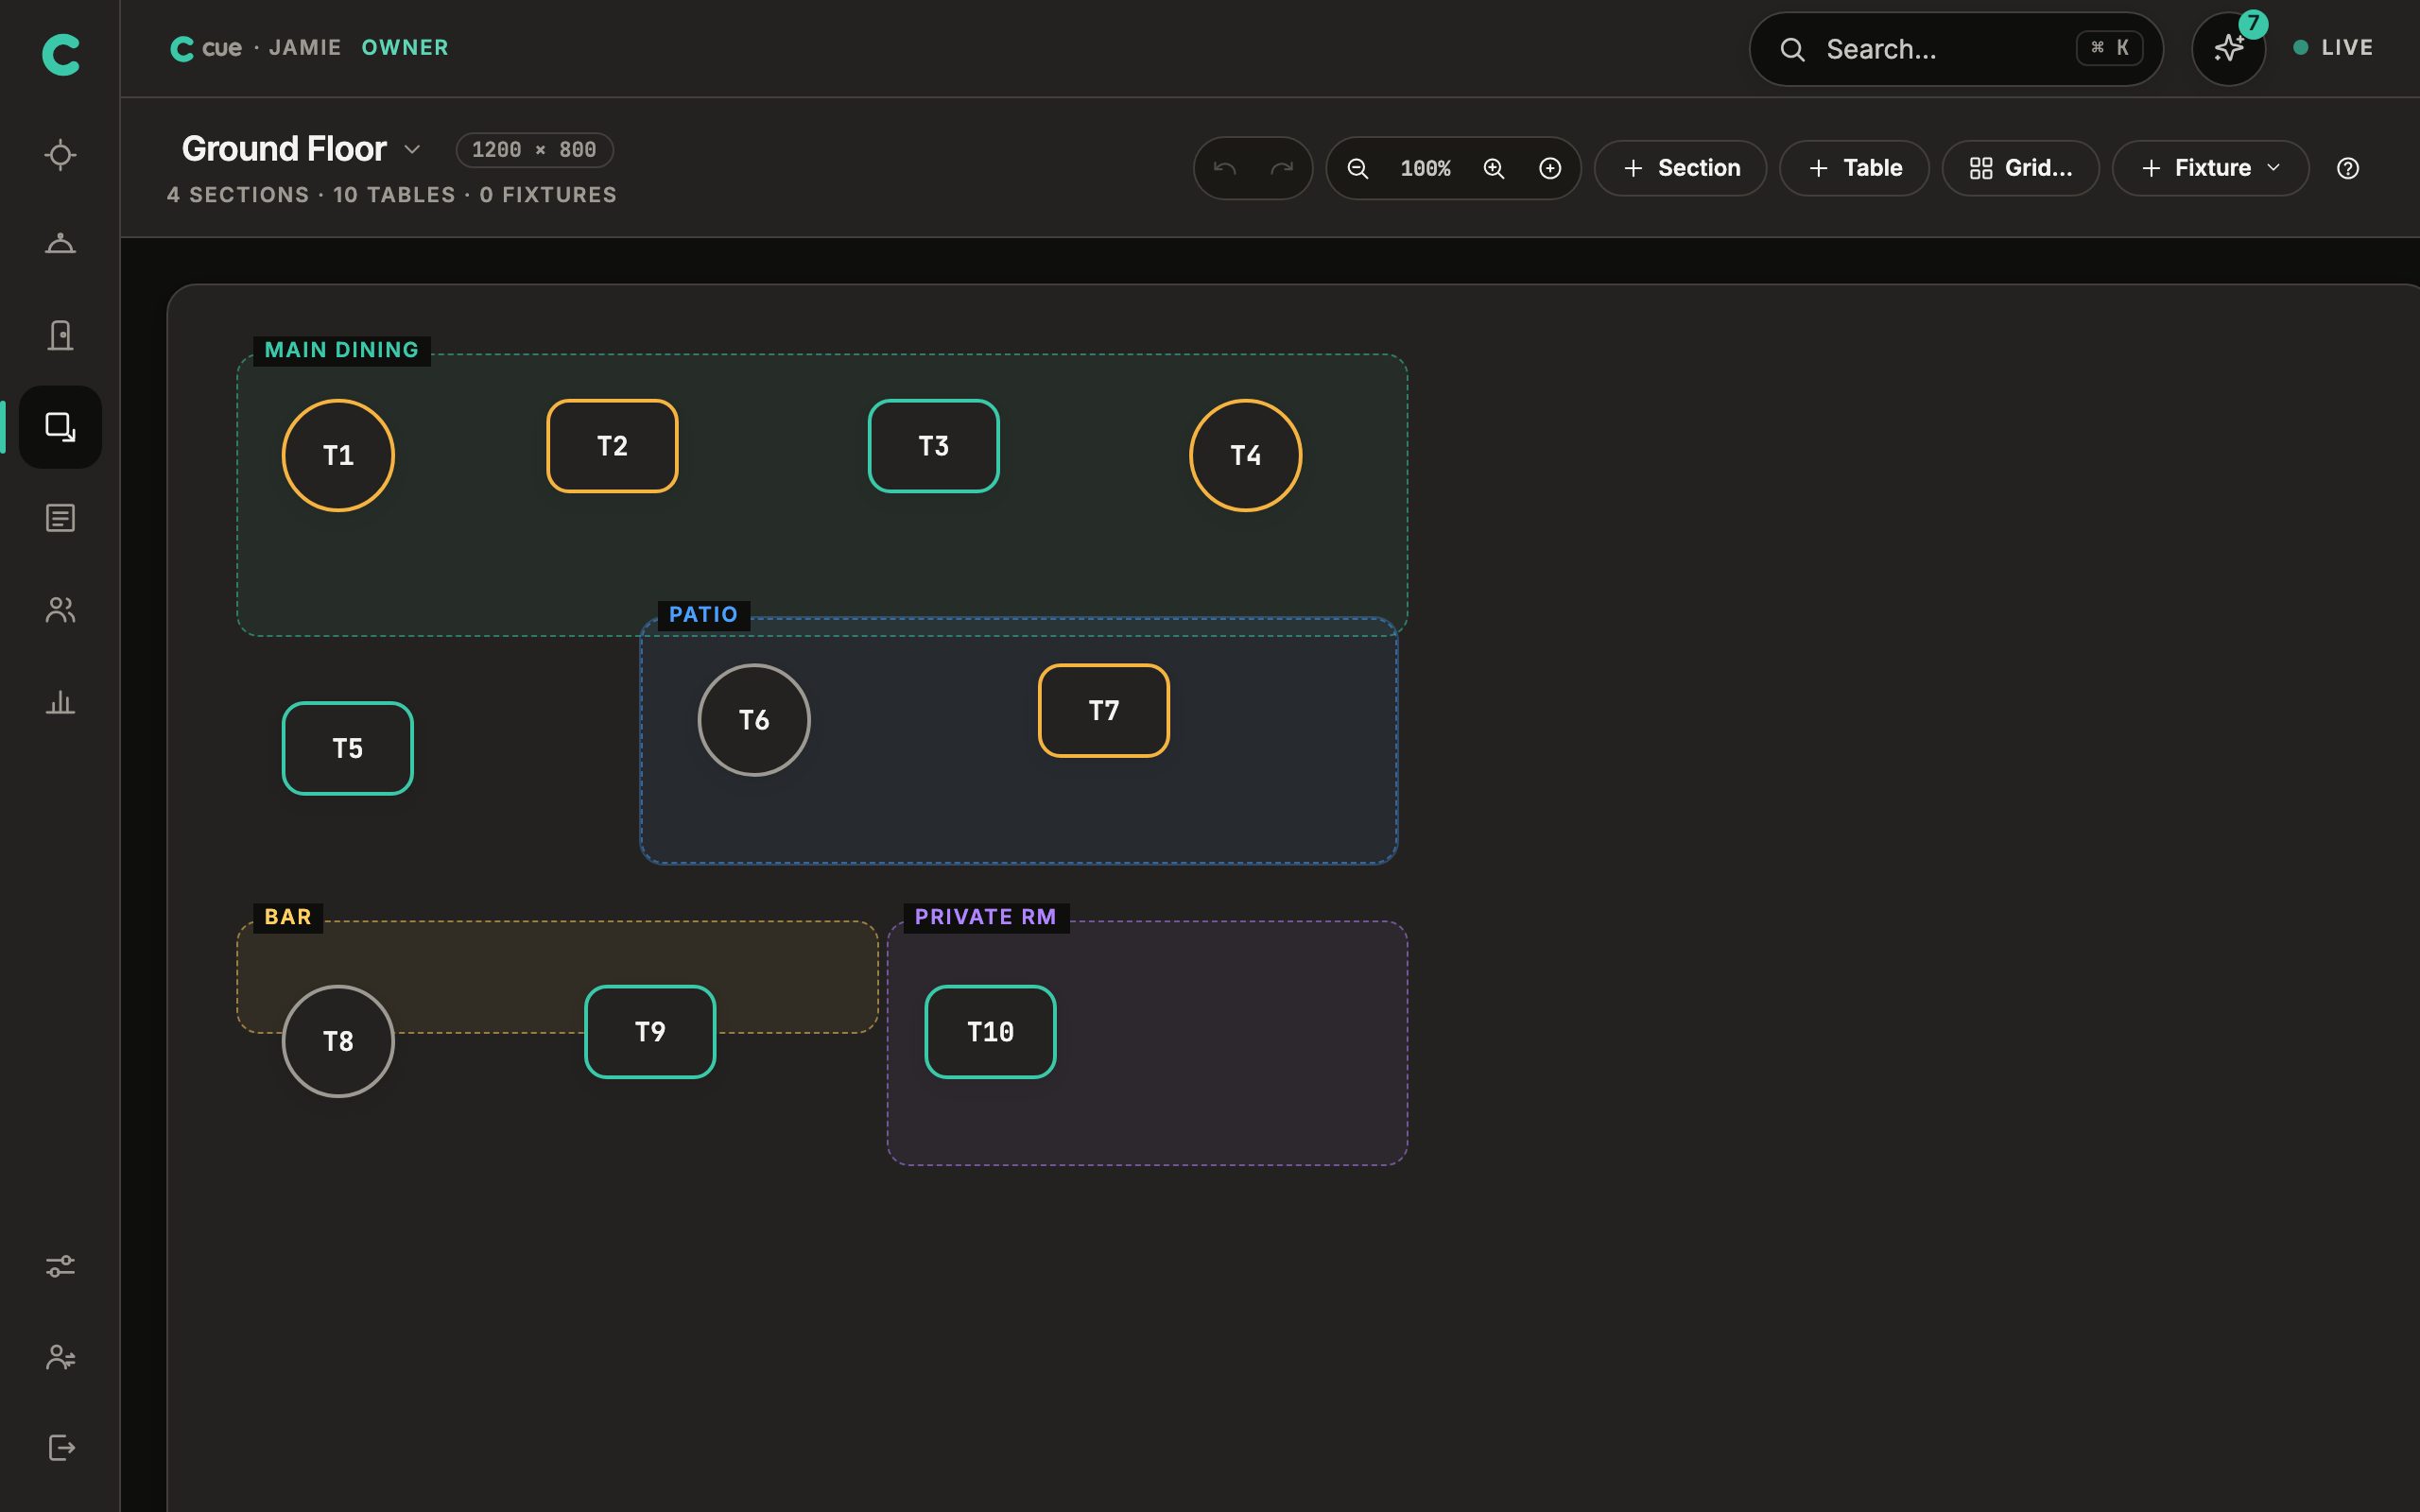
Task: Select table T5
Action: click(x=348, y=749)
